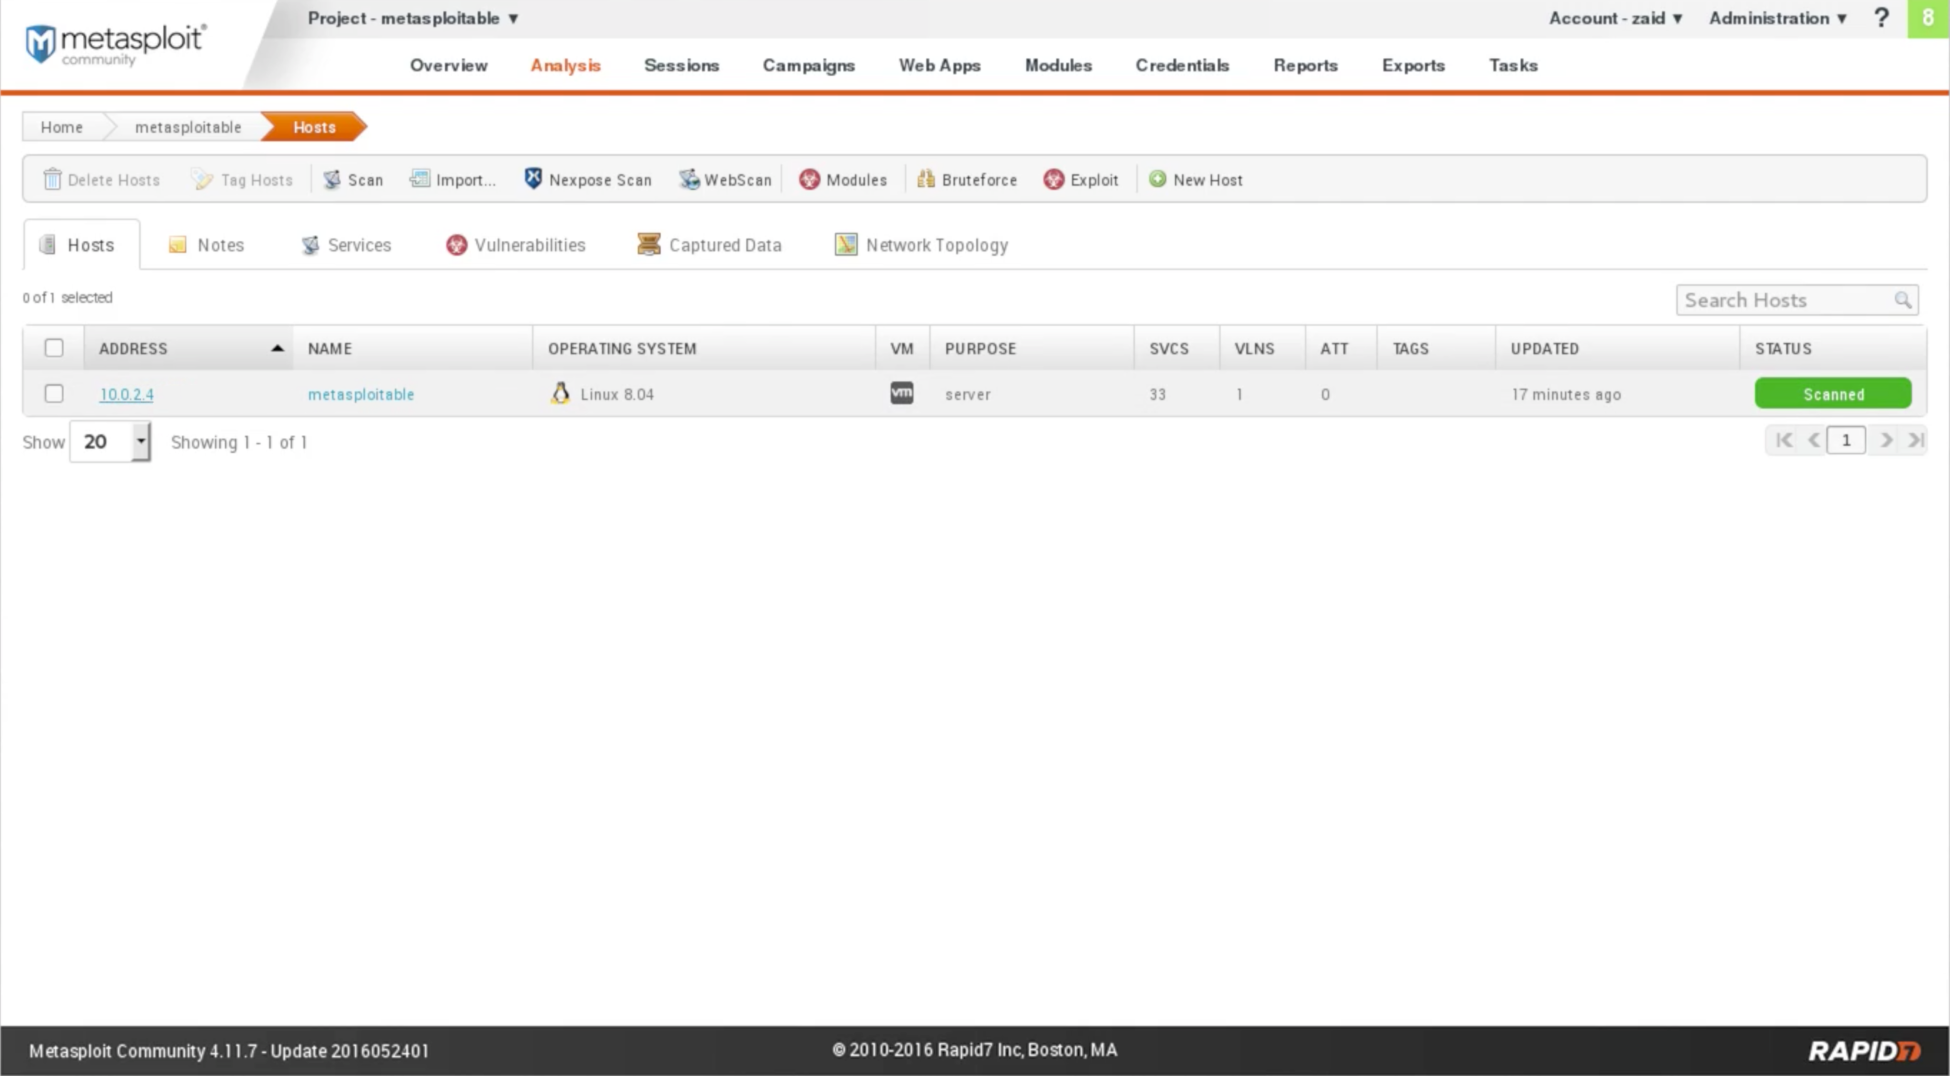This screenshot has height=1076, width=1950.
Task: Open the Campaigns menu
Action: point(808,65)
